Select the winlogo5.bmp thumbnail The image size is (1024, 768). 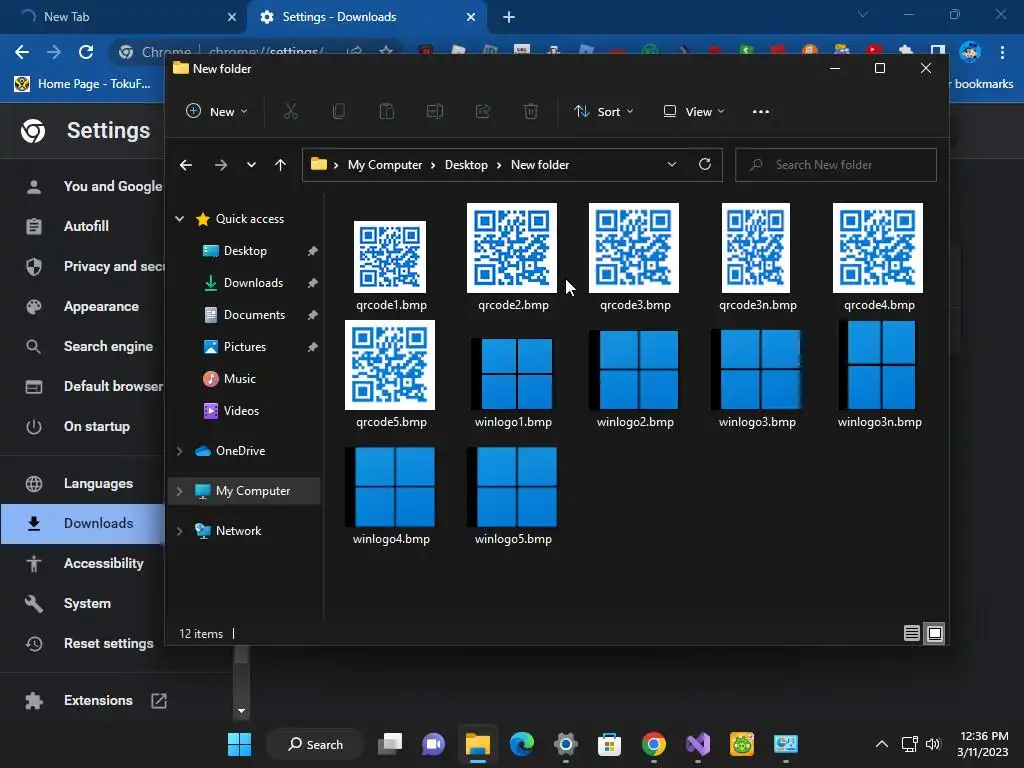(513, 487)
